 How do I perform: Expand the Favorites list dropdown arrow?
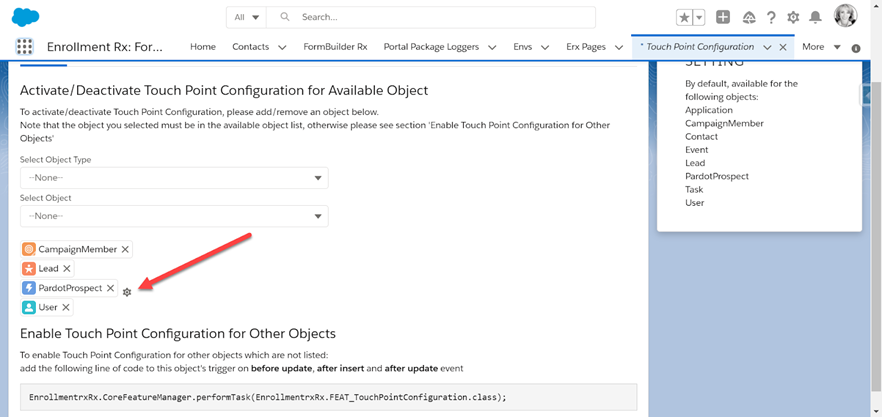699,18
